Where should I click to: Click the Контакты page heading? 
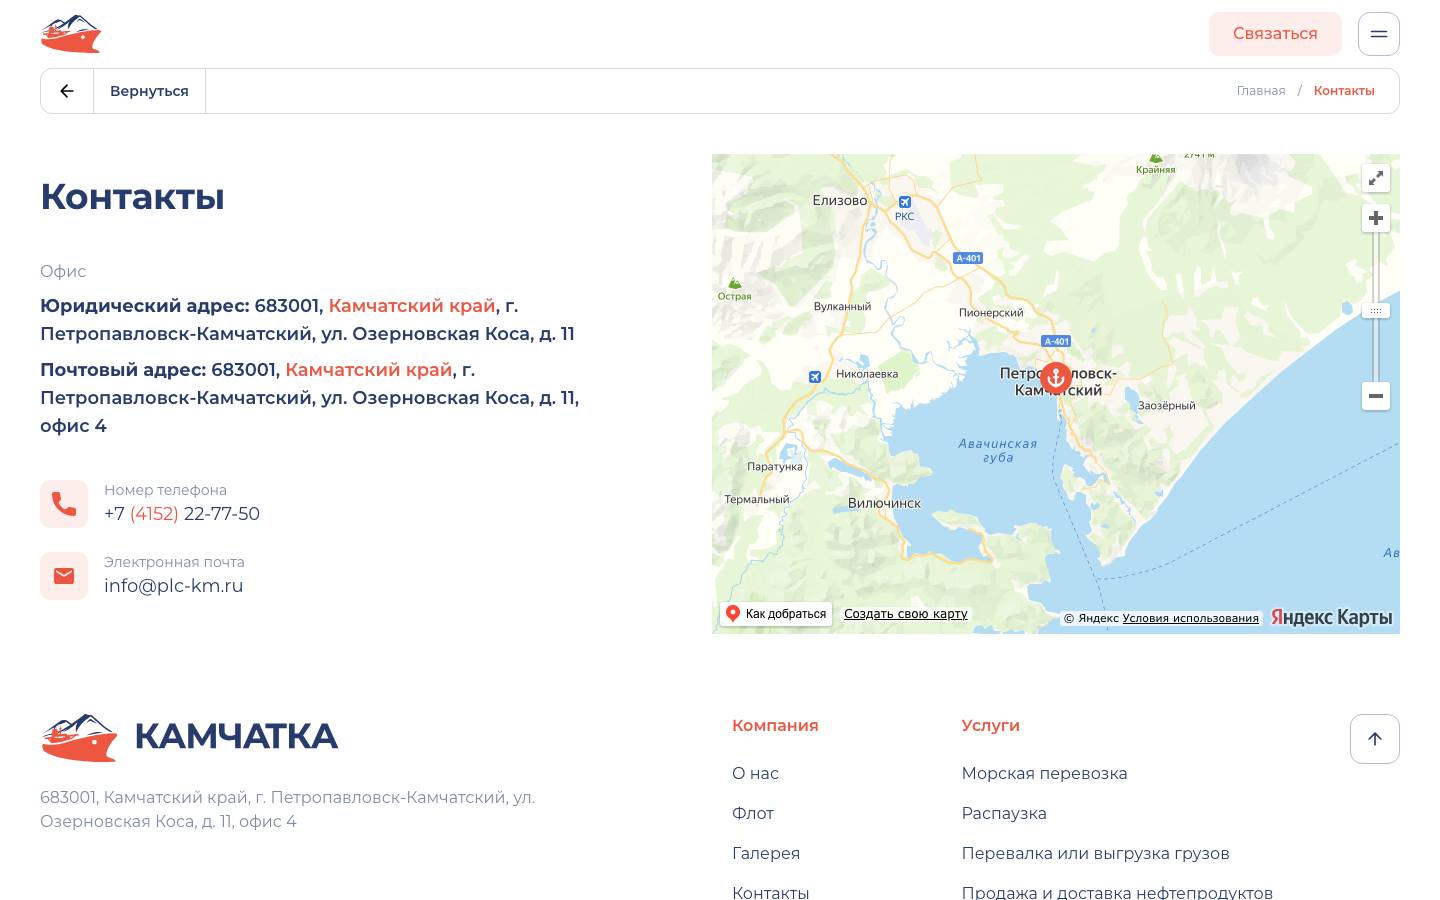[x=132, y=197]
